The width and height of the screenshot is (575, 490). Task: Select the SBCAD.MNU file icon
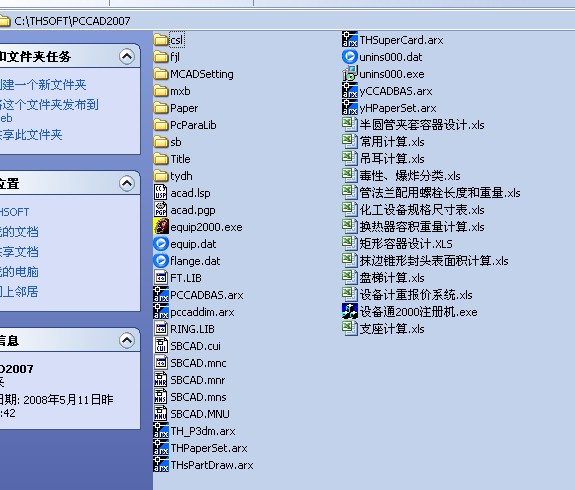(x=161, y=414)
